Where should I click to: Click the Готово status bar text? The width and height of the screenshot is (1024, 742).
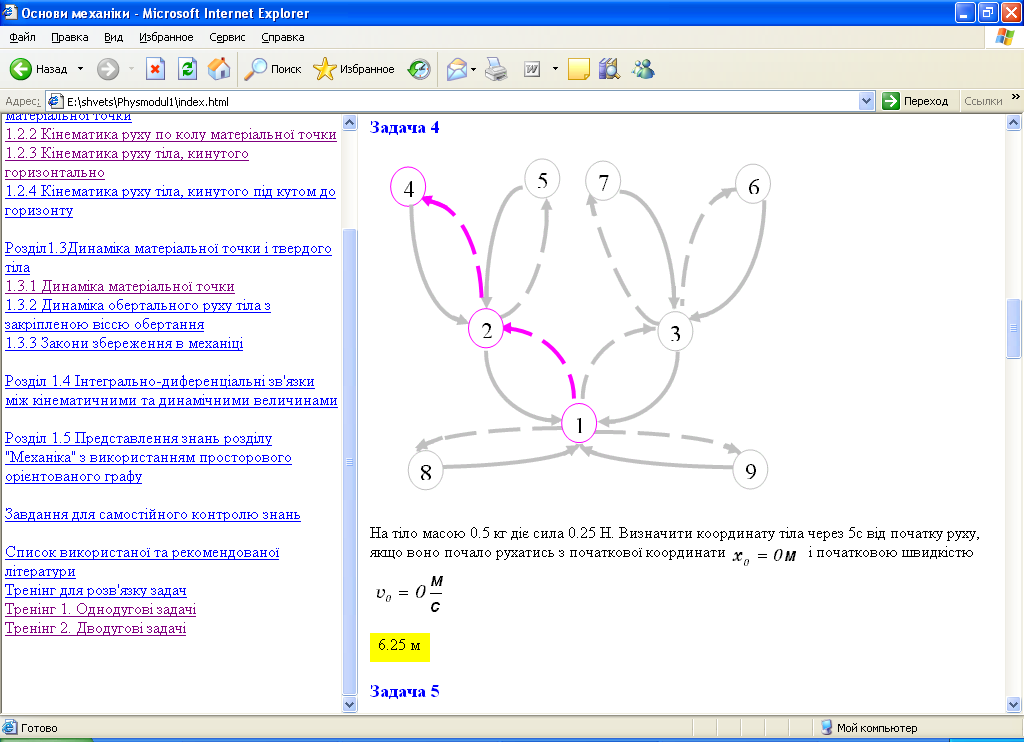click(x=39, y=728)
